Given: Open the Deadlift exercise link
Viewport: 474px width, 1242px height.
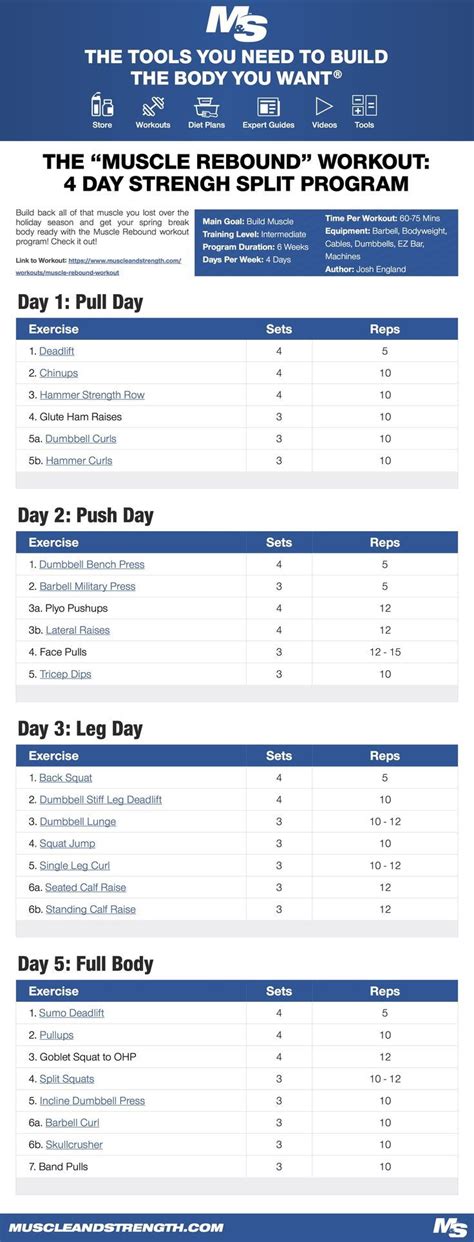Looking at the screenshot, I should click(56, 351).
